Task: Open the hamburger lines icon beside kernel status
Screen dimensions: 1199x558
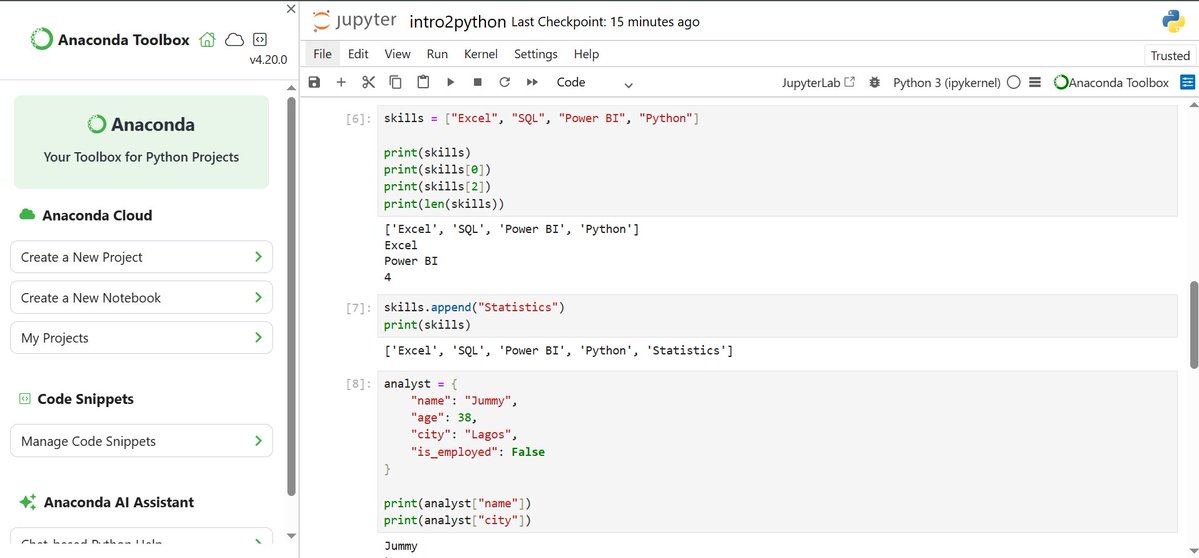Action: [1035, 83]
